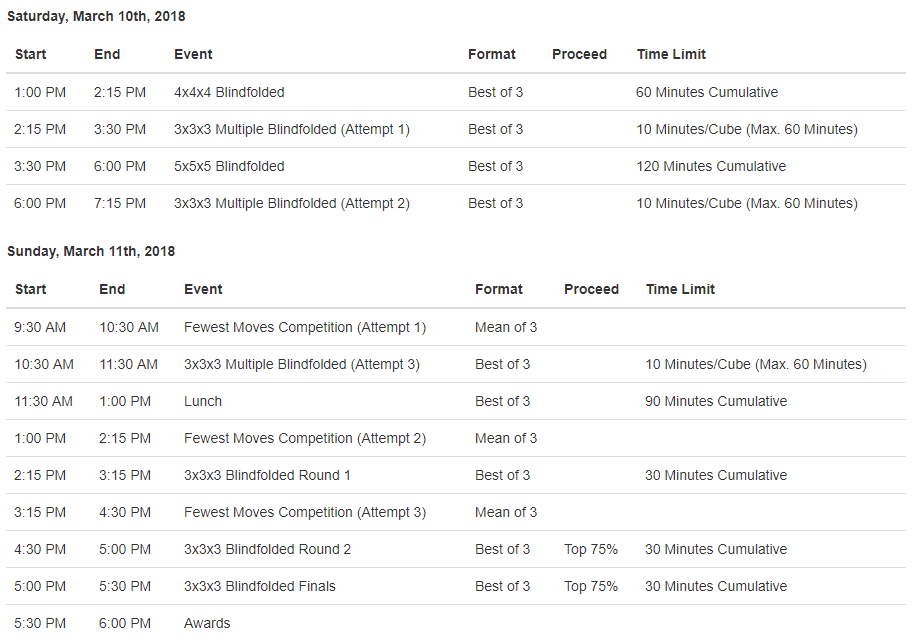Click Fewest Moves Competition (Attempt 1) event

pos(305,328)
